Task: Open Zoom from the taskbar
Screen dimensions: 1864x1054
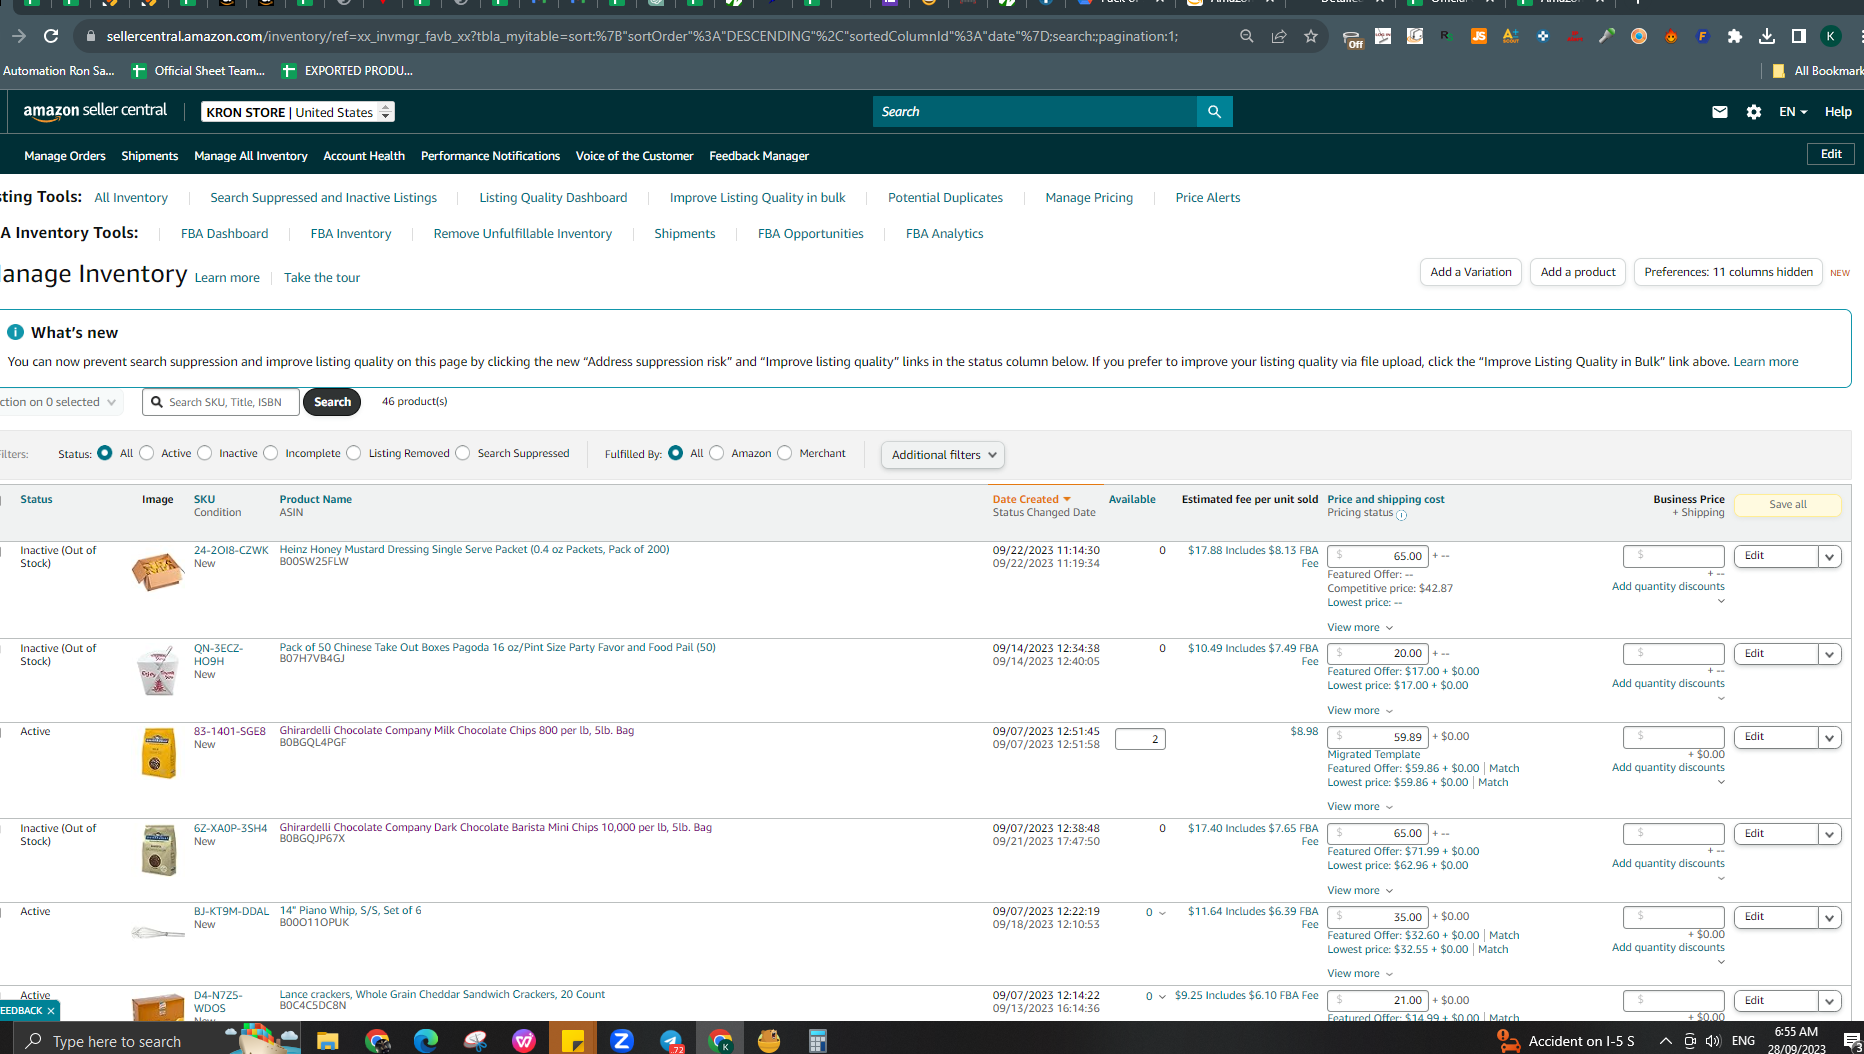Action: click(x=622, y=1041)
